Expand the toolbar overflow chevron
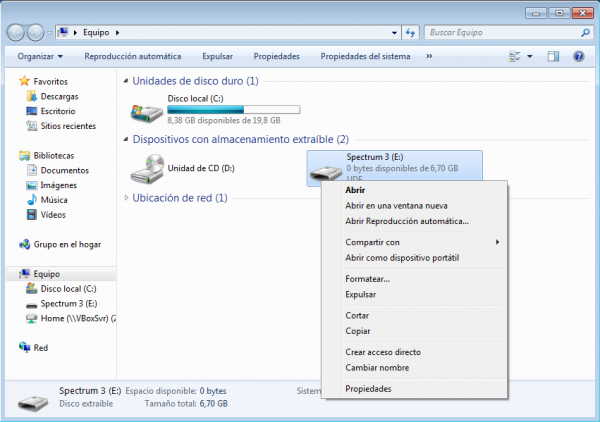This screenshot has width=600, height=422. (x=429, y=57)
